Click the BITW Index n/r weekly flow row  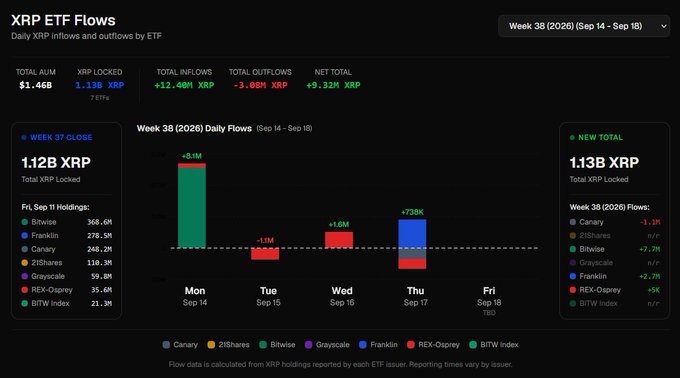615,303
